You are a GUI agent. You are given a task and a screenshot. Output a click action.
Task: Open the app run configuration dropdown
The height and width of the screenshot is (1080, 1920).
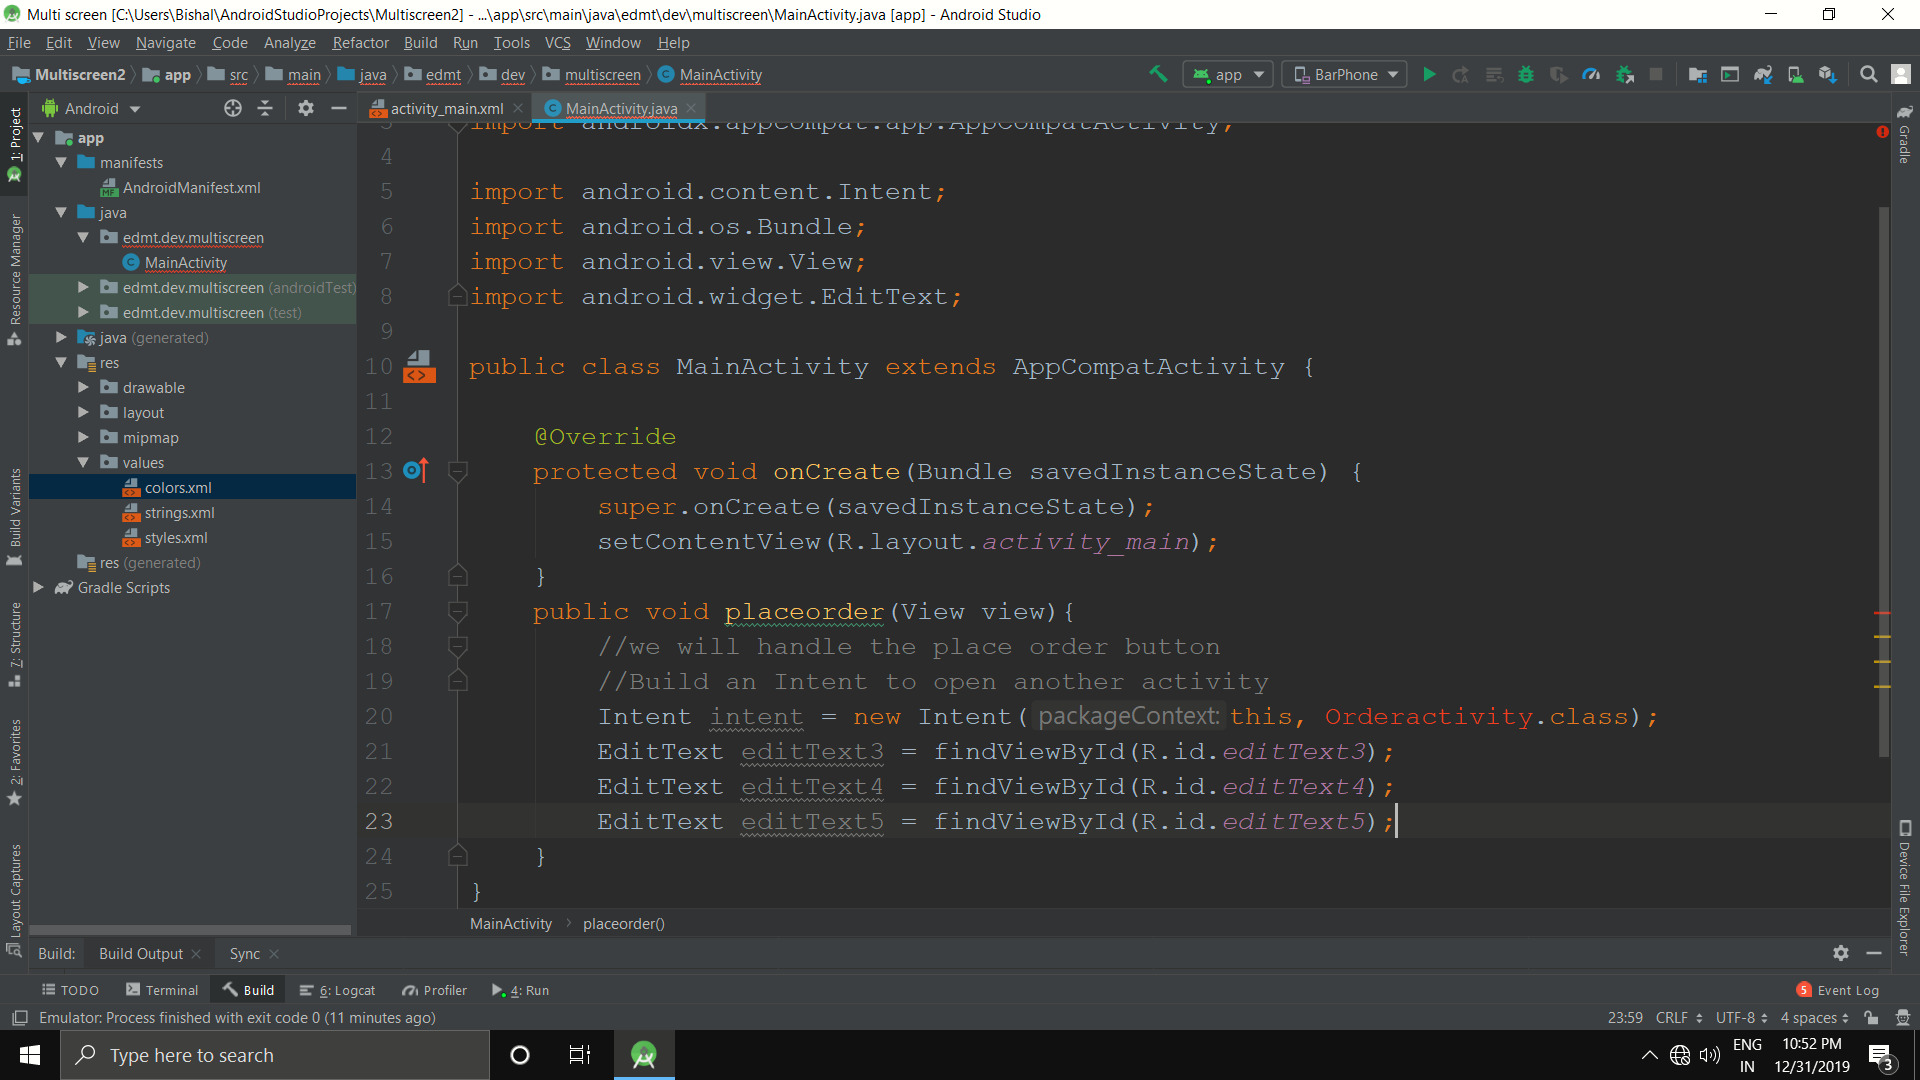(x=1229, y=74)
